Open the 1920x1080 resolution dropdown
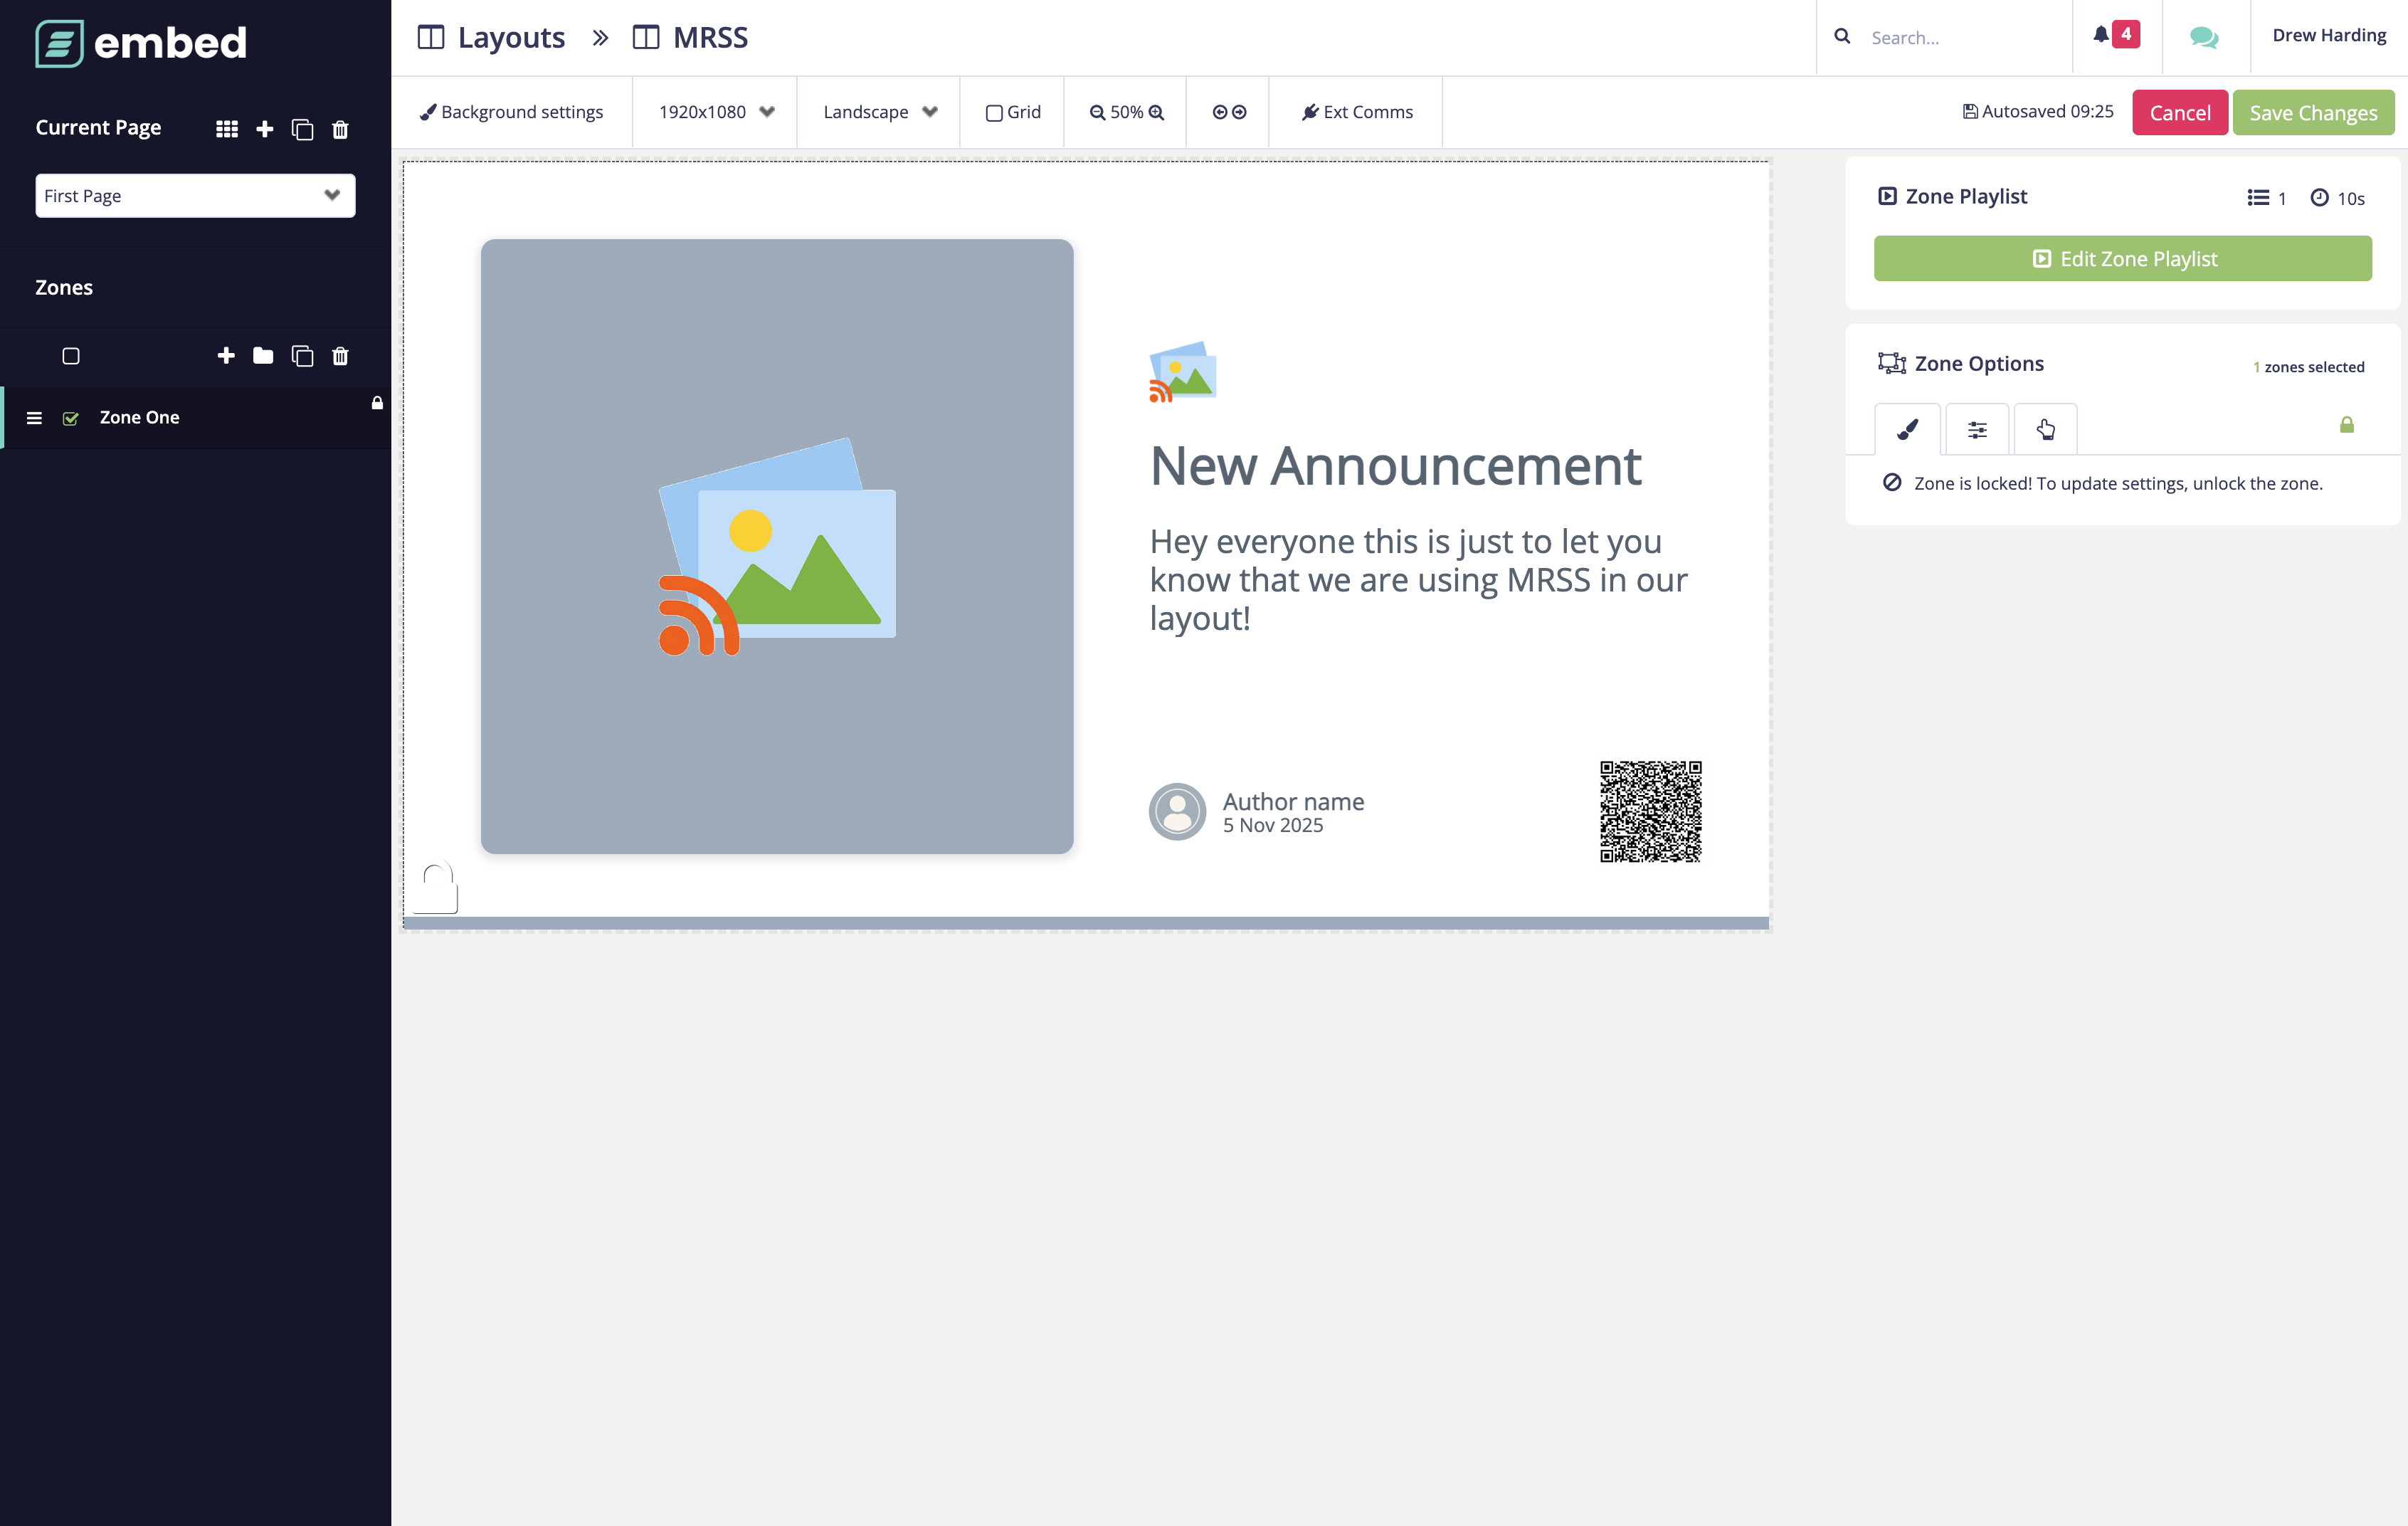 pos(715,112)
